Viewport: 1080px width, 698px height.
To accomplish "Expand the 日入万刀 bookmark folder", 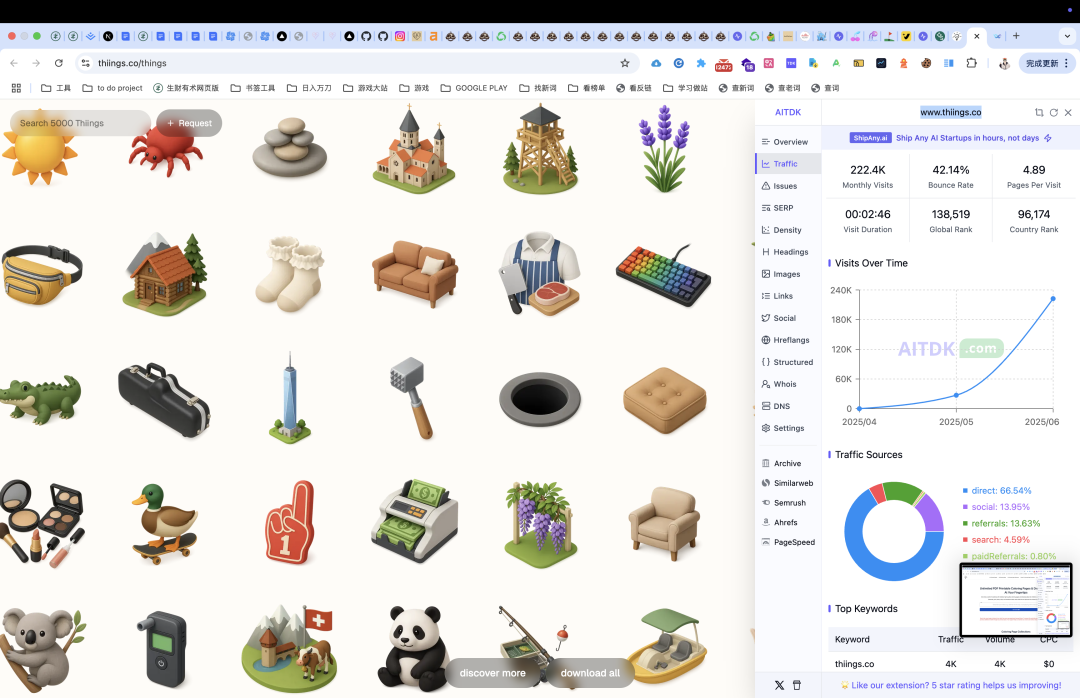I will pos(309,88).
